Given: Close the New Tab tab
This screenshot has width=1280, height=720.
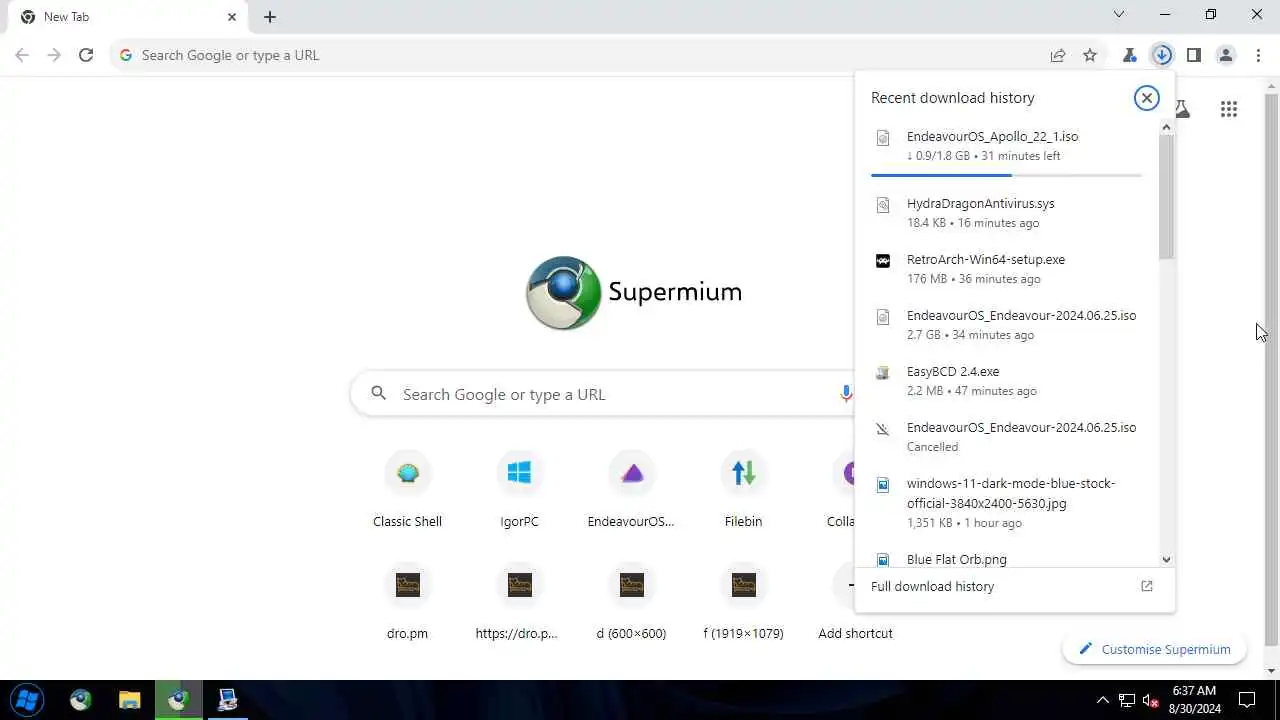Looking at the screenshot, I should point(232,17).
